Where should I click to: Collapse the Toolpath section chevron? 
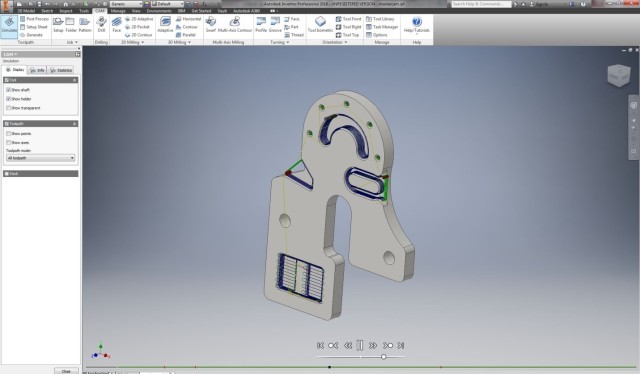tap(75, 124)
